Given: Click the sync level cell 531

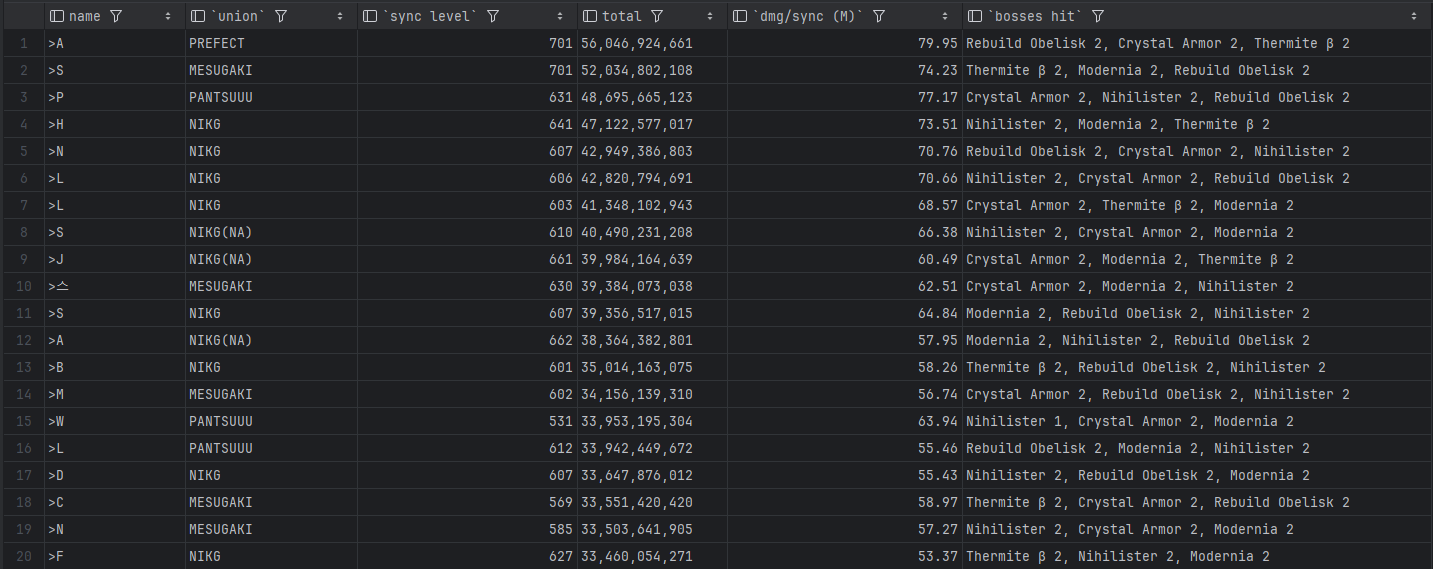Looking at the screenshot, I should [x=467, y=422].
